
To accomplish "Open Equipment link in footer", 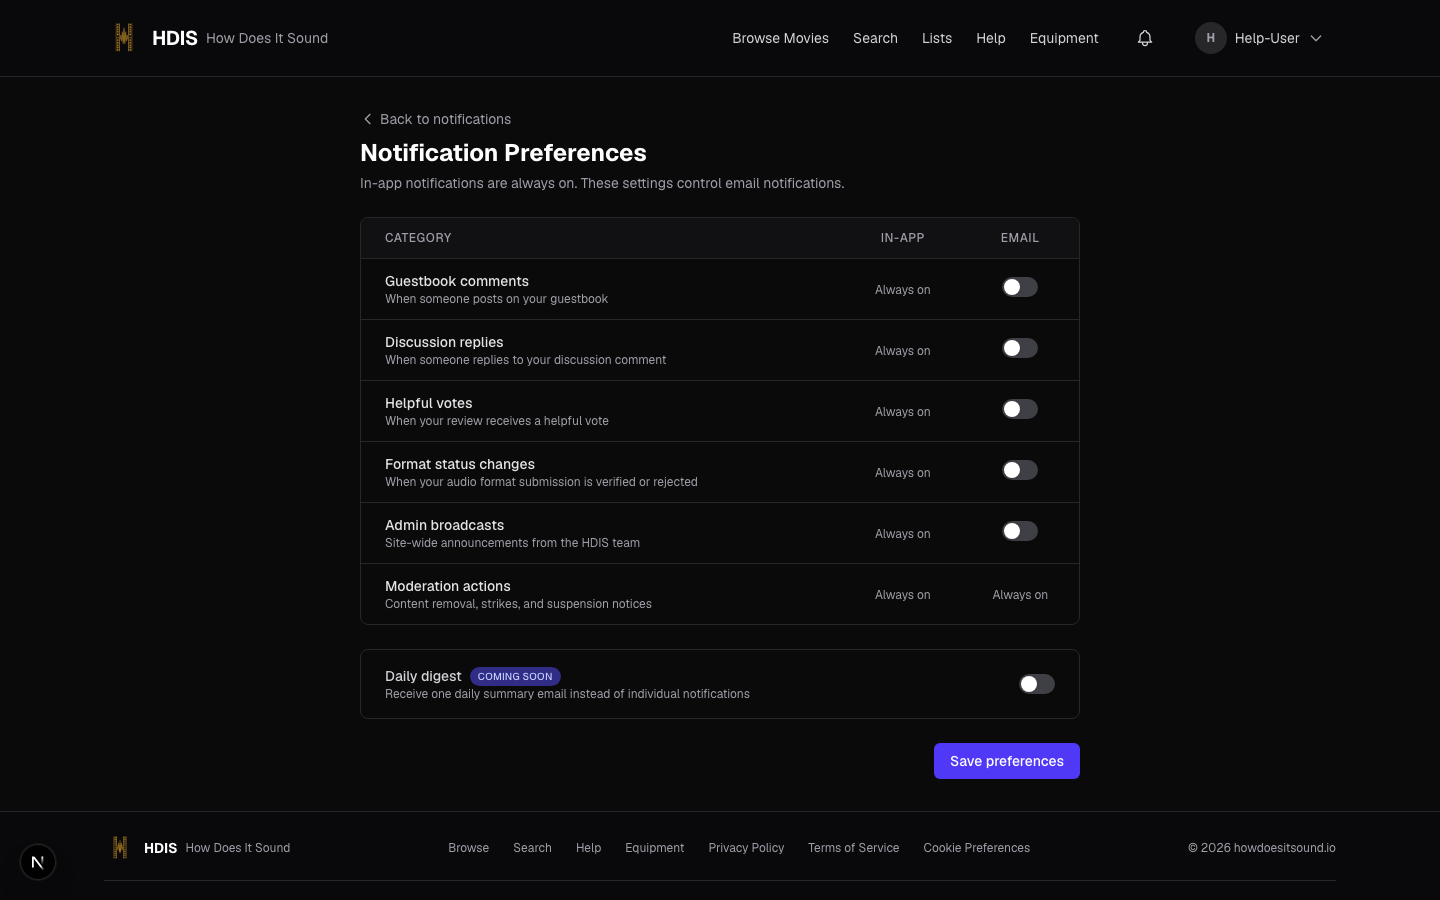I will pos(655,848).
